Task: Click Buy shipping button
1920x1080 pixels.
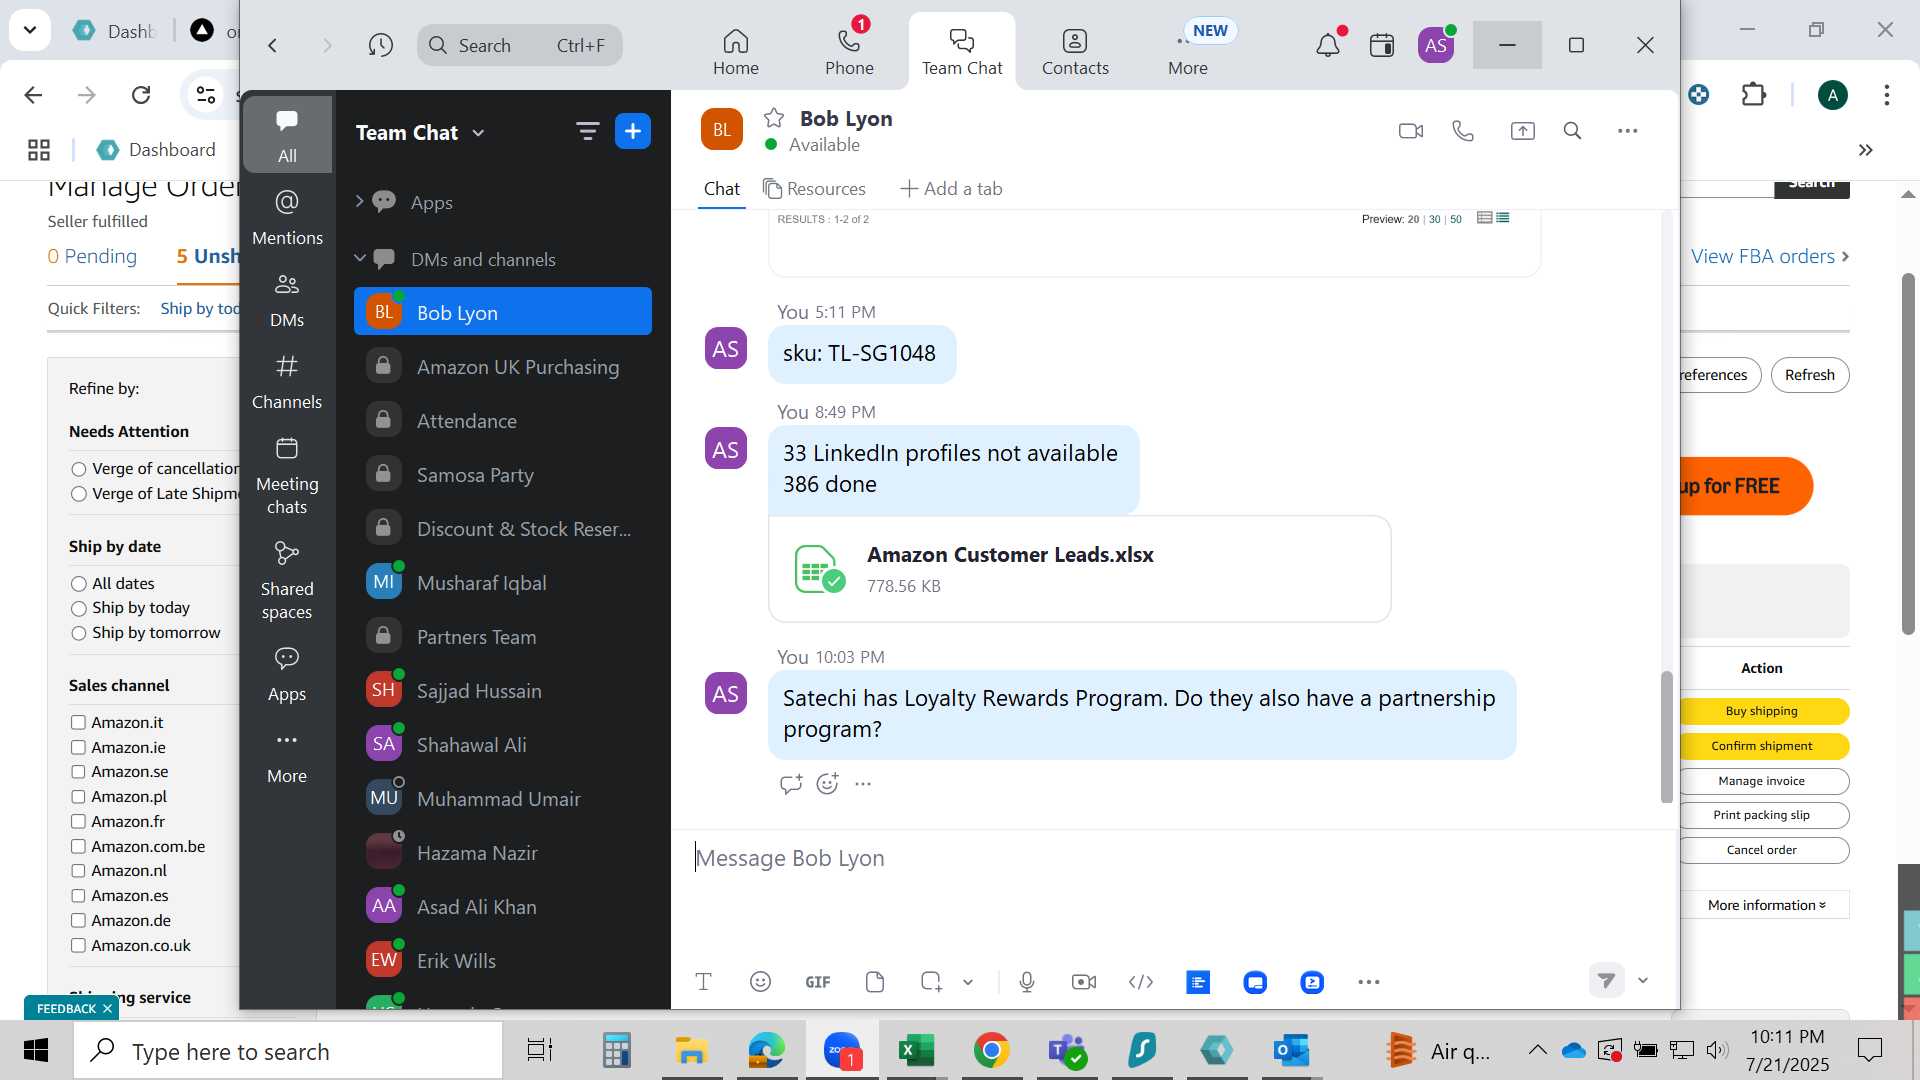Action: coord(1761,711)
